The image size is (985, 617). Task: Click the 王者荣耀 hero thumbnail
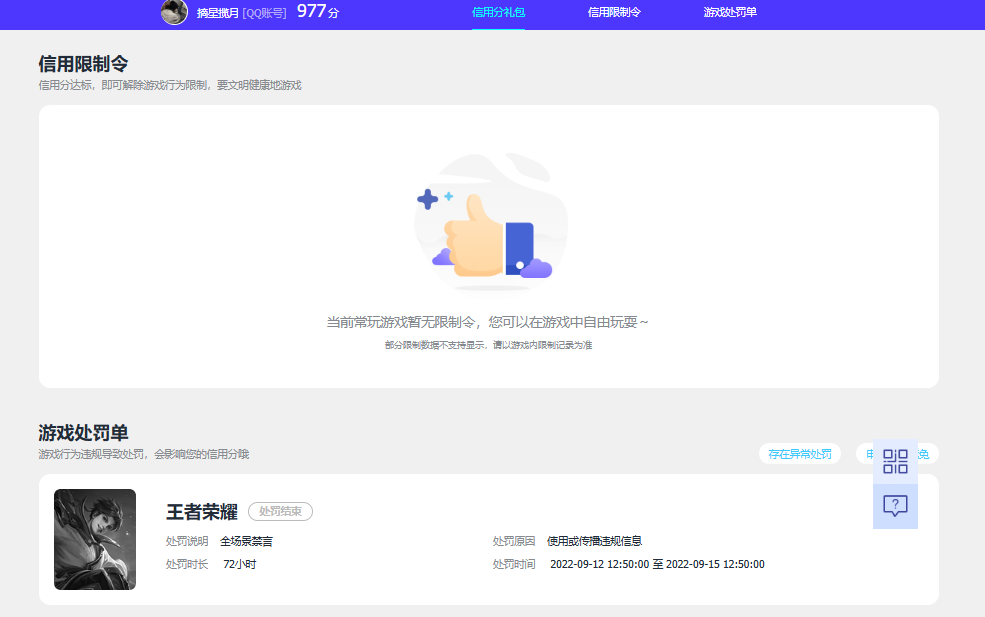click(95, 539)
